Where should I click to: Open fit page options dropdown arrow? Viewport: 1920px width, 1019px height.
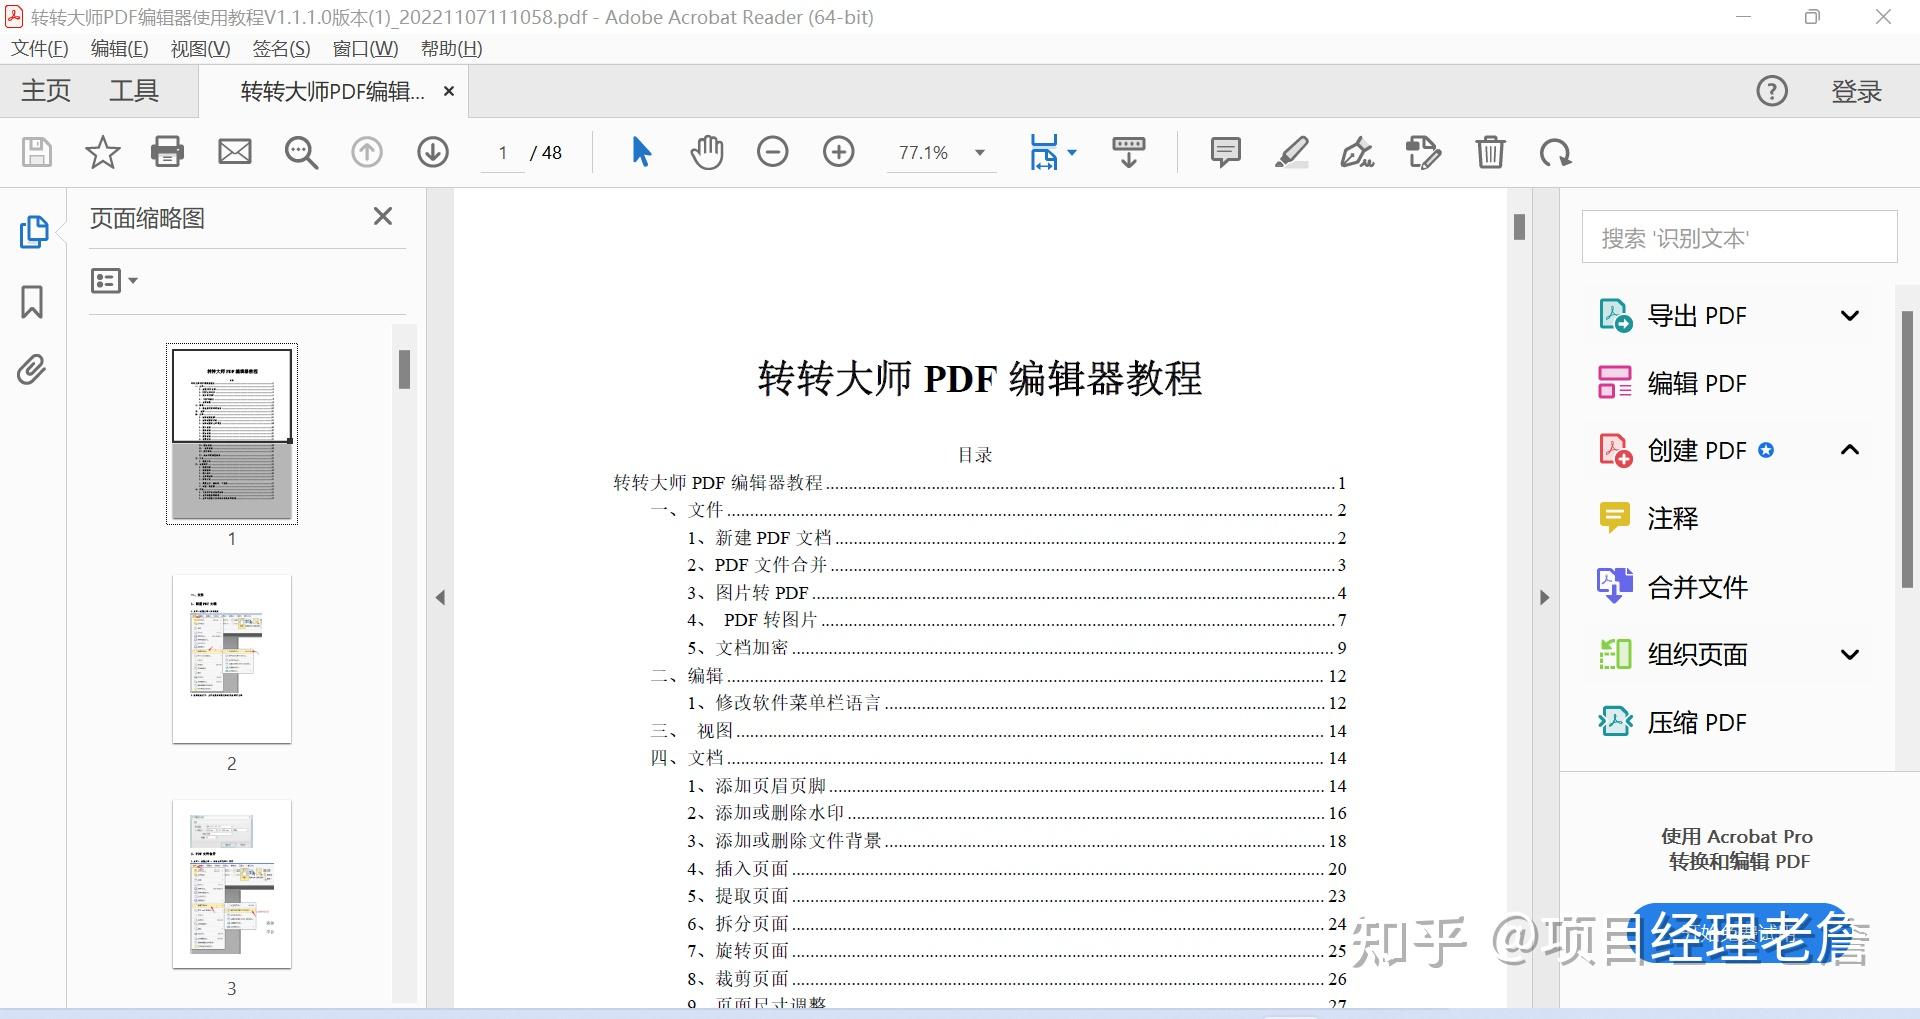coord(1072,152)
